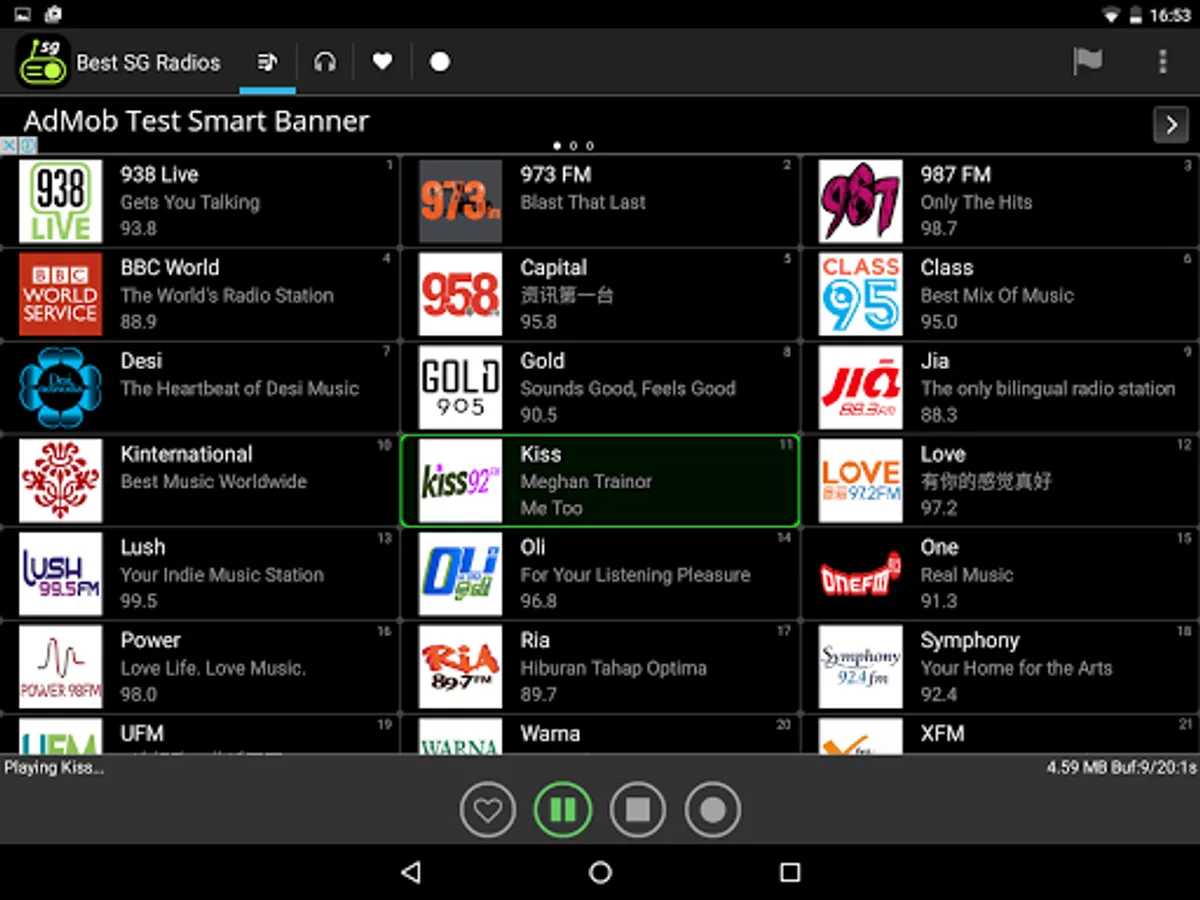
Task: Tap the Capital 95.8 logo
Action: [460, 294]
